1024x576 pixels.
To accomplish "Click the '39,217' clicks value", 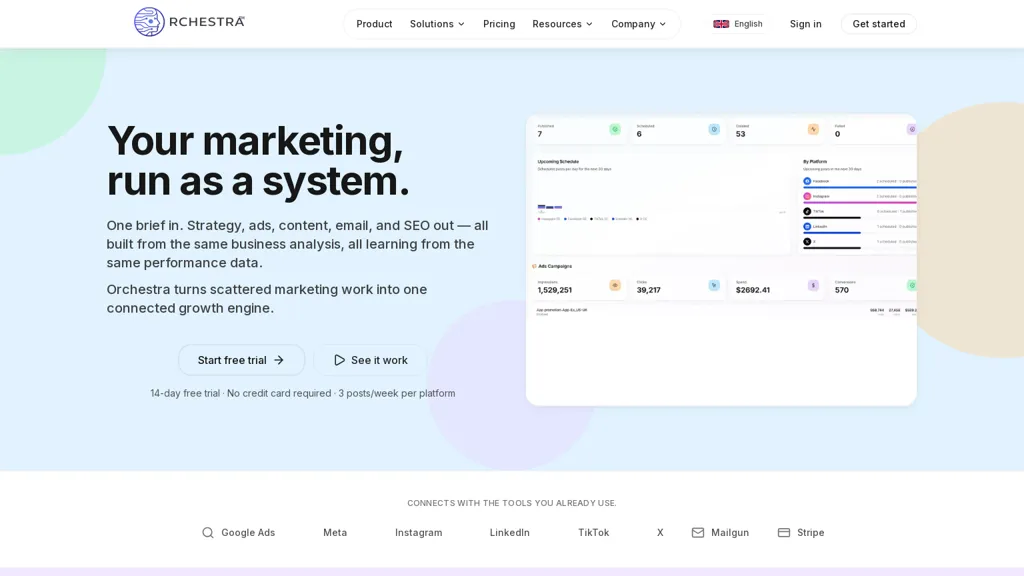I will point(648,290).
